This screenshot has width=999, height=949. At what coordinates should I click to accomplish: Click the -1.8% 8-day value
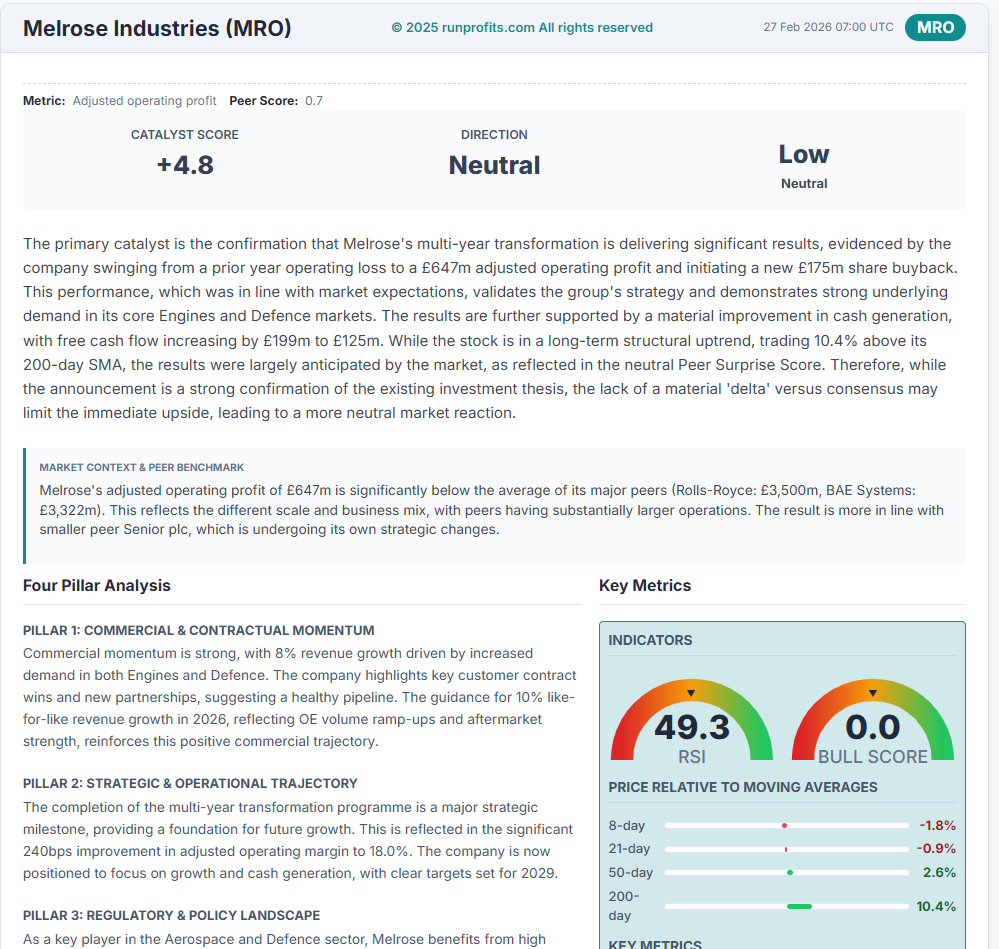pos(937,825)
